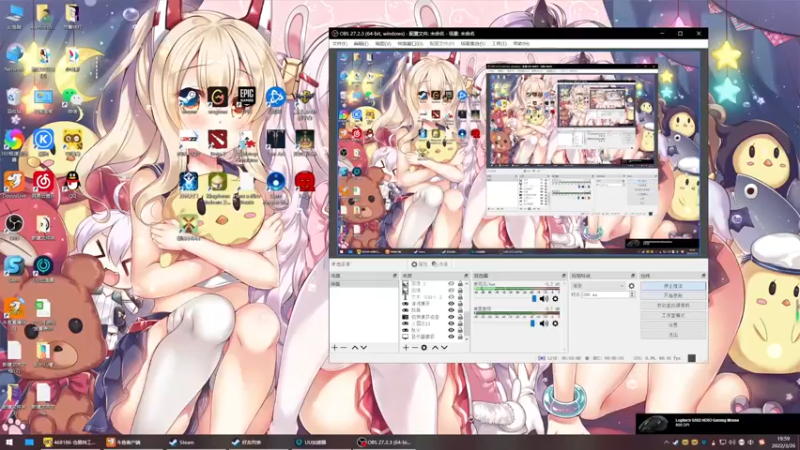Open source properties via the Sources panel gear icon
The width and height of the screenshot is (800, 450).
click(424, 347)
